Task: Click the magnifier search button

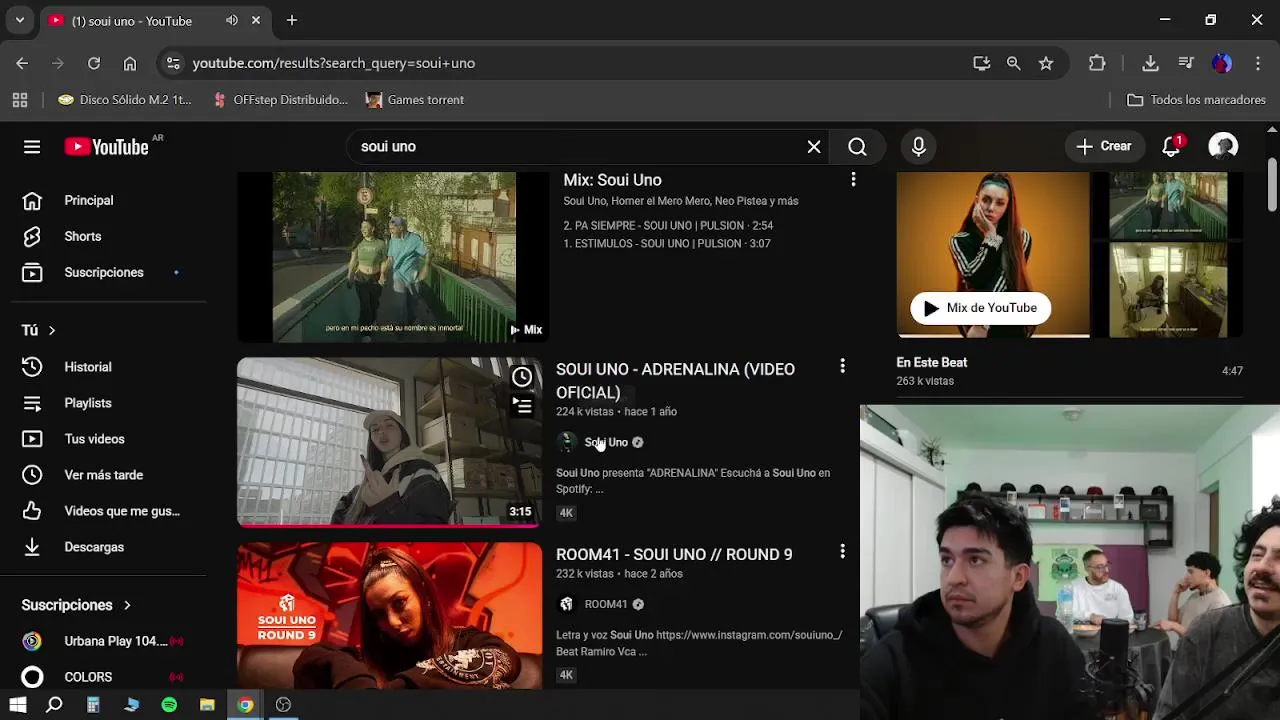Action: tap(857, 147)
